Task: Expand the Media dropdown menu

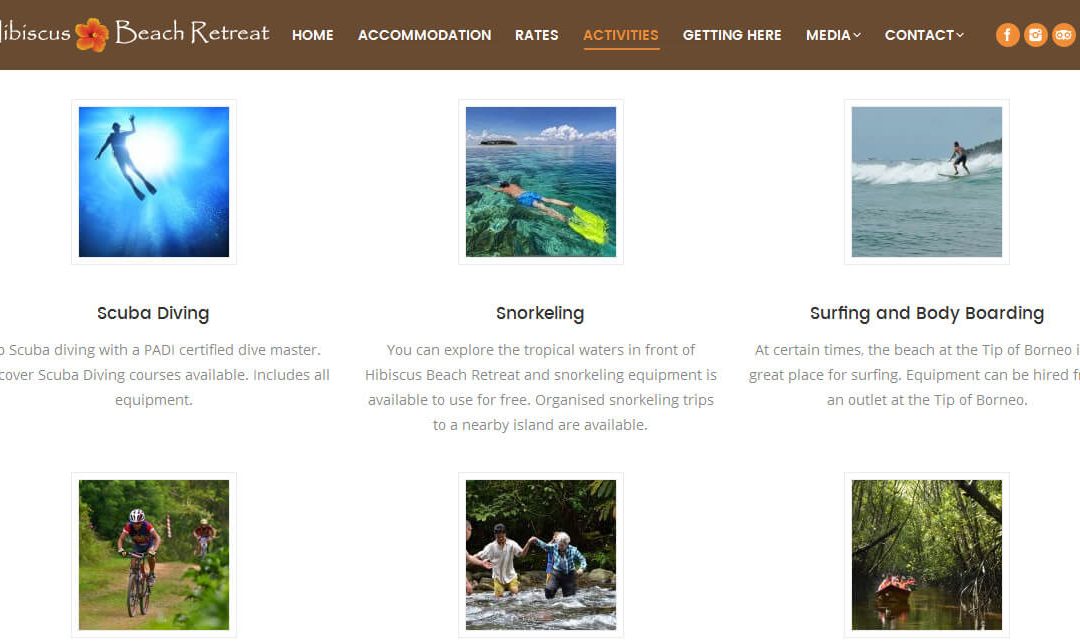Action: [833, 35]
